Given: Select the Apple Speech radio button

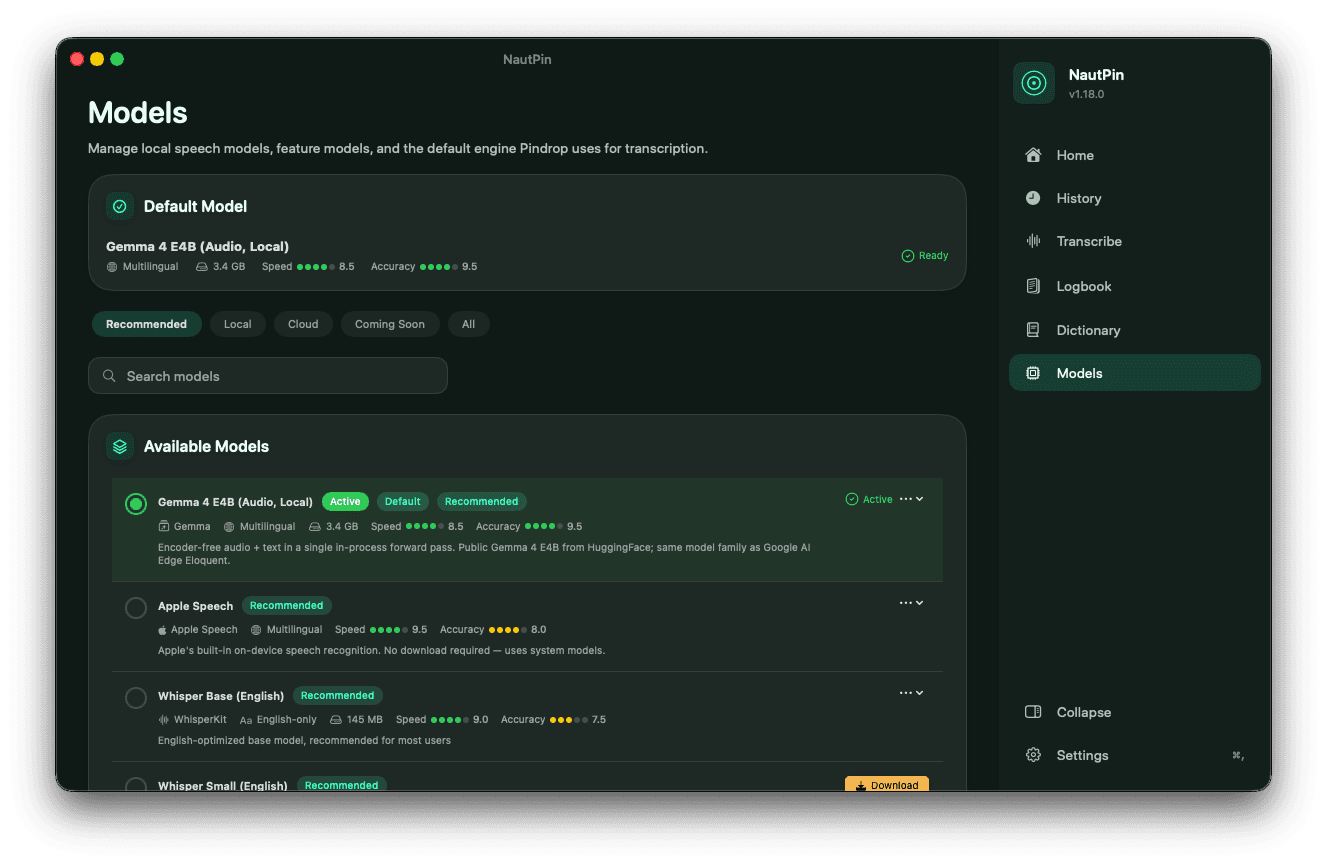Looking at the screenshot, I should point(136,607).
